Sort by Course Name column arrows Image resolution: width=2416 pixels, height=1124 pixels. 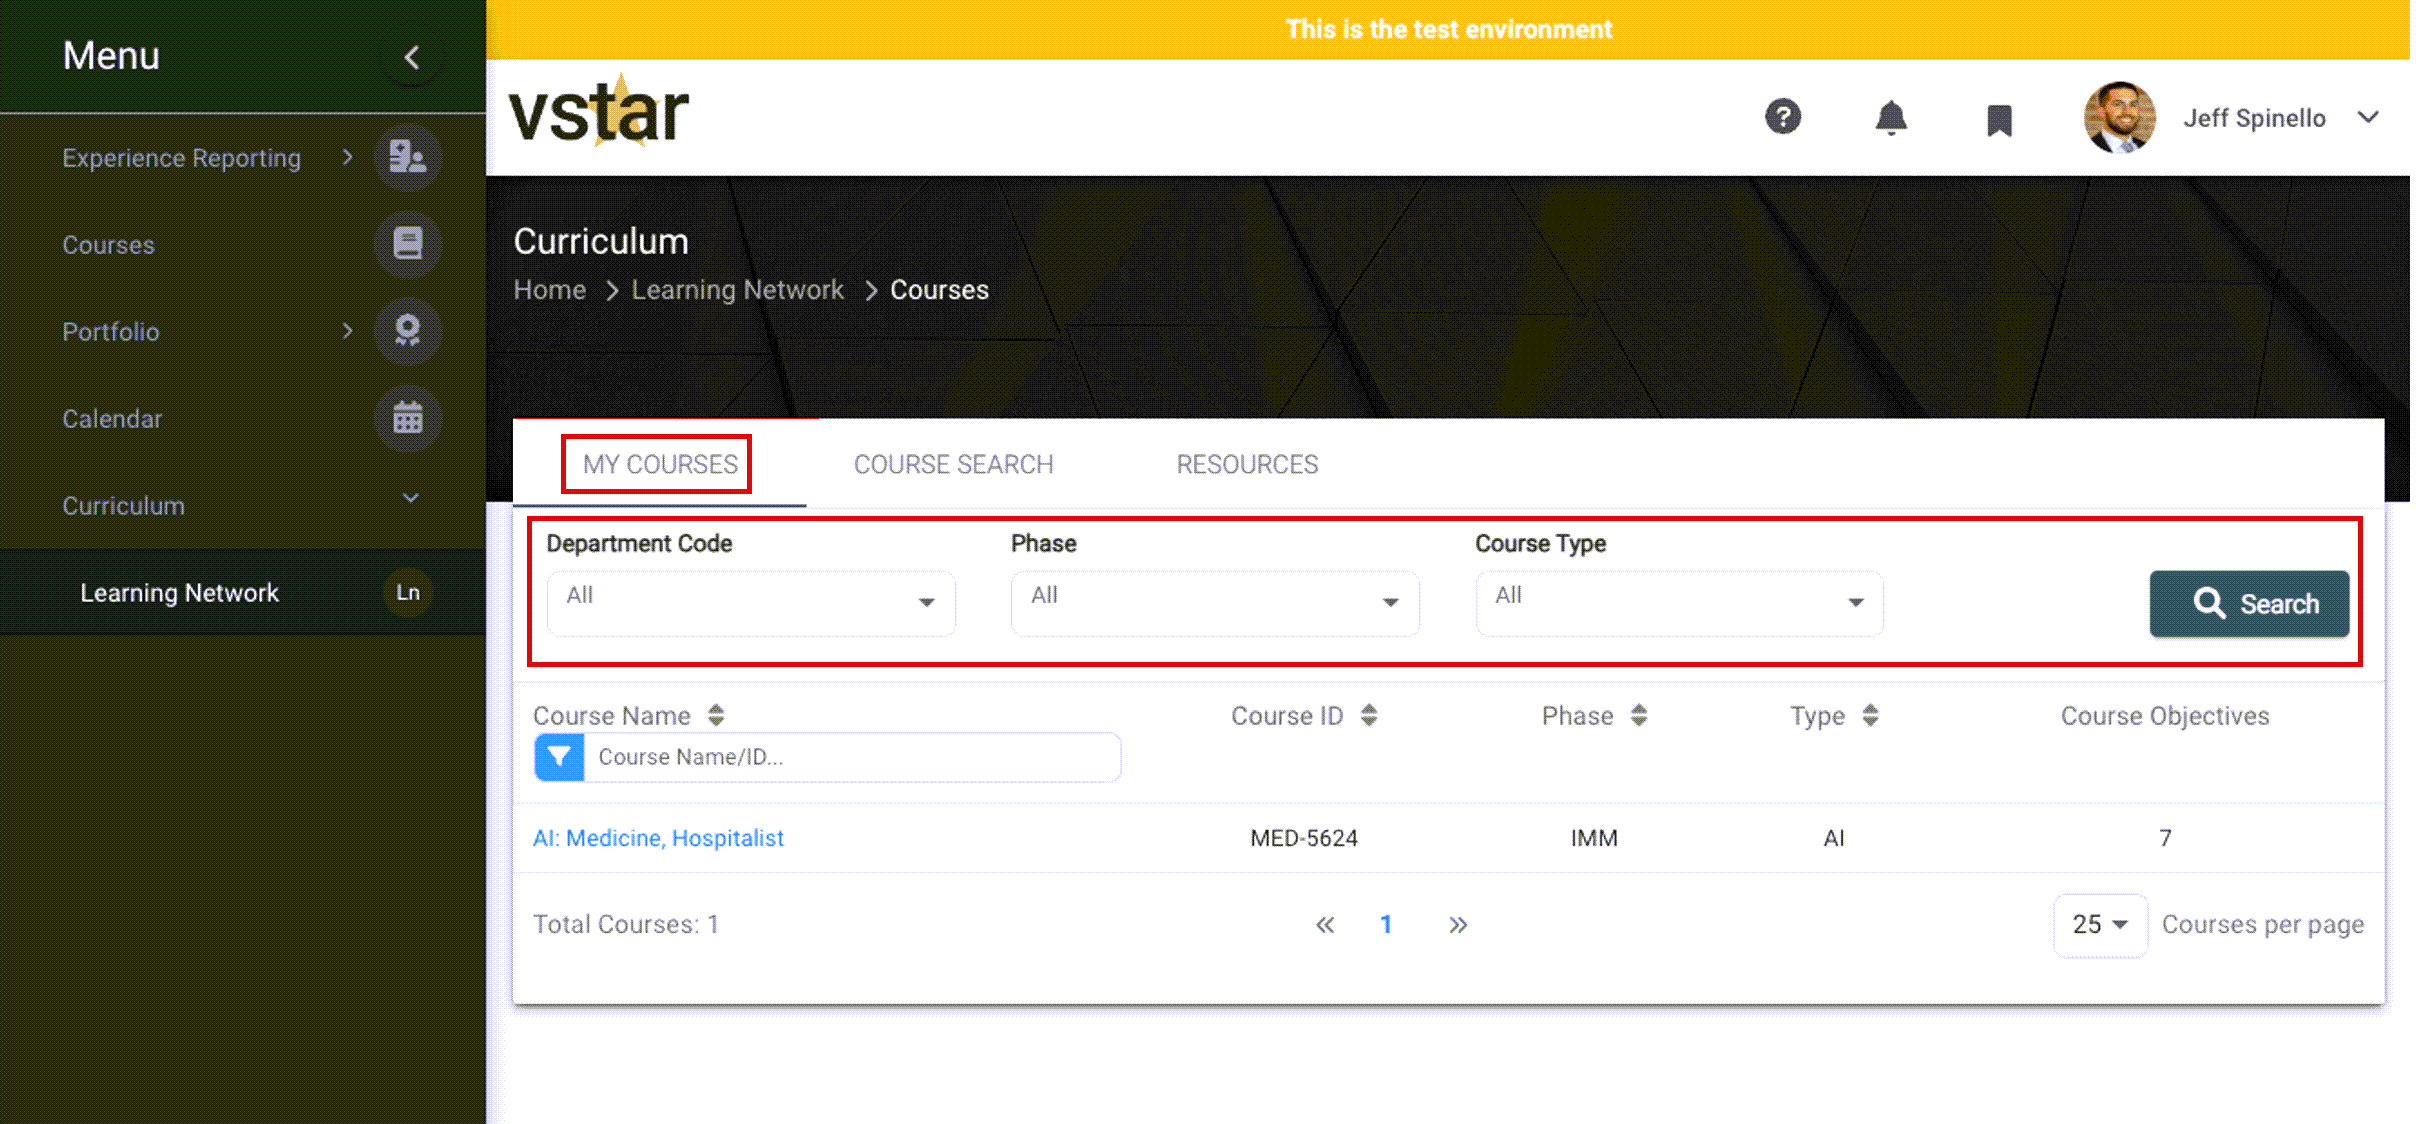(x=716, y=715)
